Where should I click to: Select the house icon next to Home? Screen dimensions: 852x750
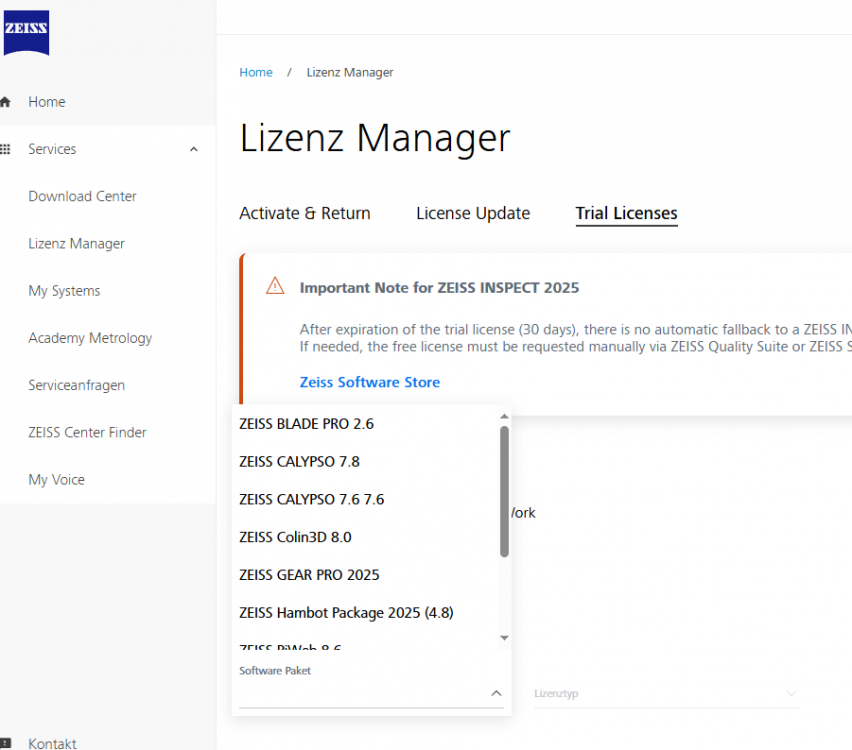[8, 101]
